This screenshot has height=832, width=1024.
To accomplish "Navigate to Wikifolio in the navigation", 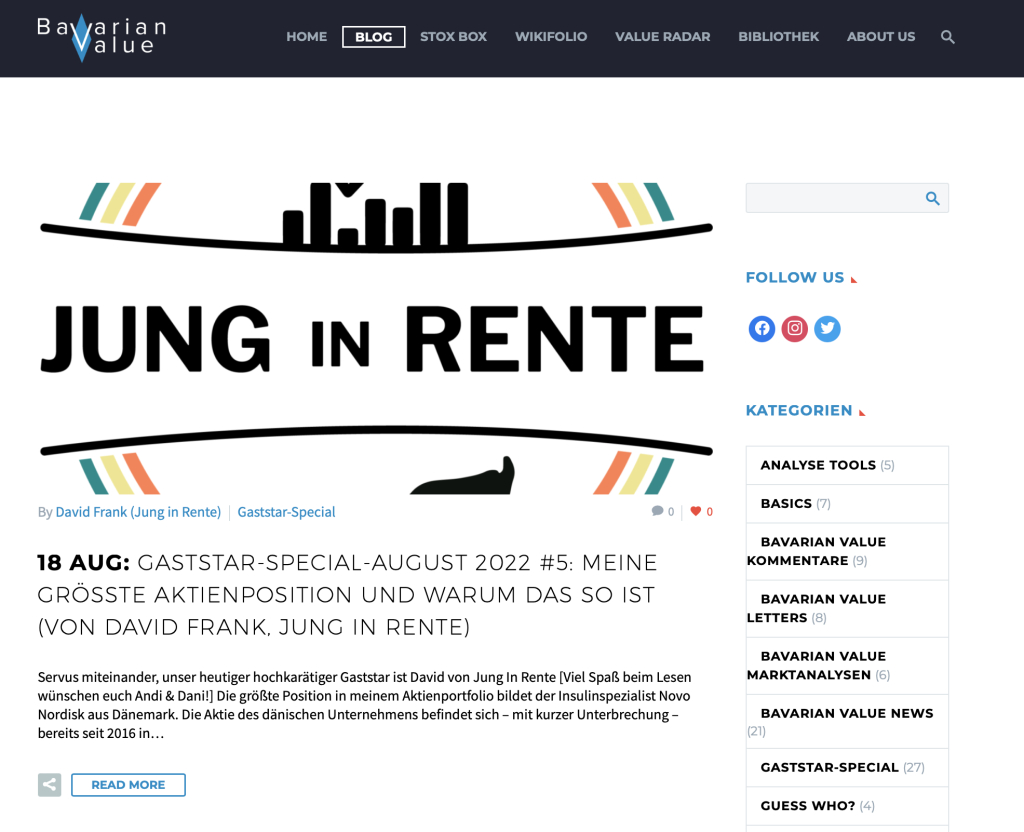I will tap(551, 37).
